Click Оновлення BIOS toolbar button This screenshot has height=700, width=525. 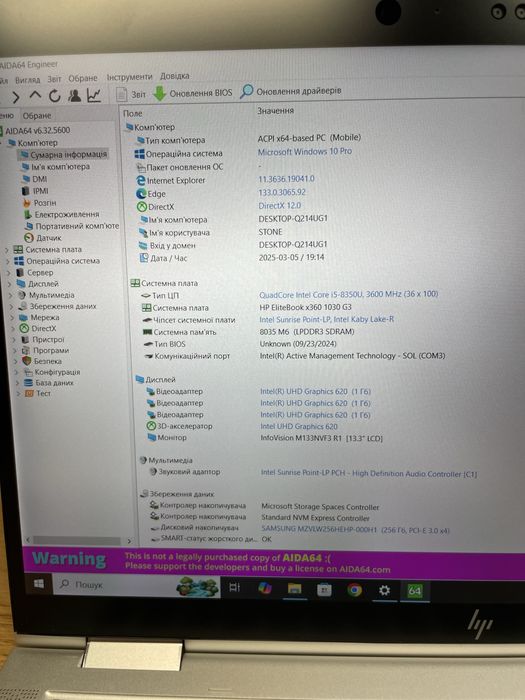point(193,93)
